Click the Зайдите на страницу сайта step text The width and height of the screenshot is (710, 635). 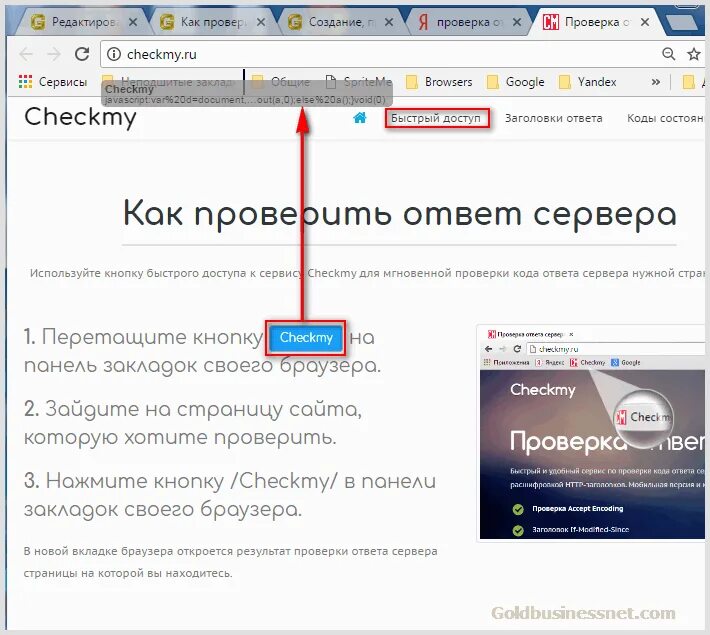pyautogui.click(x=193, y=423)
